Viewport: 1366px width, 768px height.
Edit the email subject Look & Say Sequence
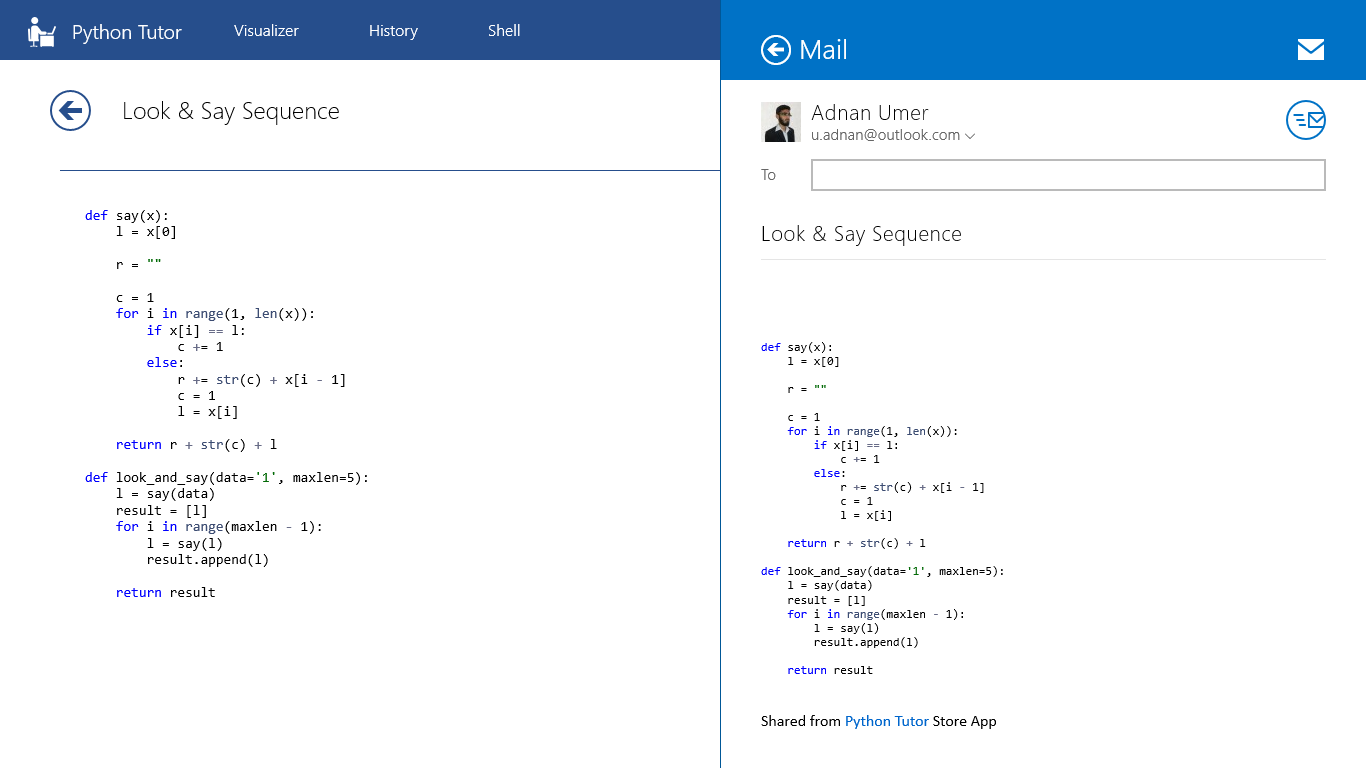[861, 234]
